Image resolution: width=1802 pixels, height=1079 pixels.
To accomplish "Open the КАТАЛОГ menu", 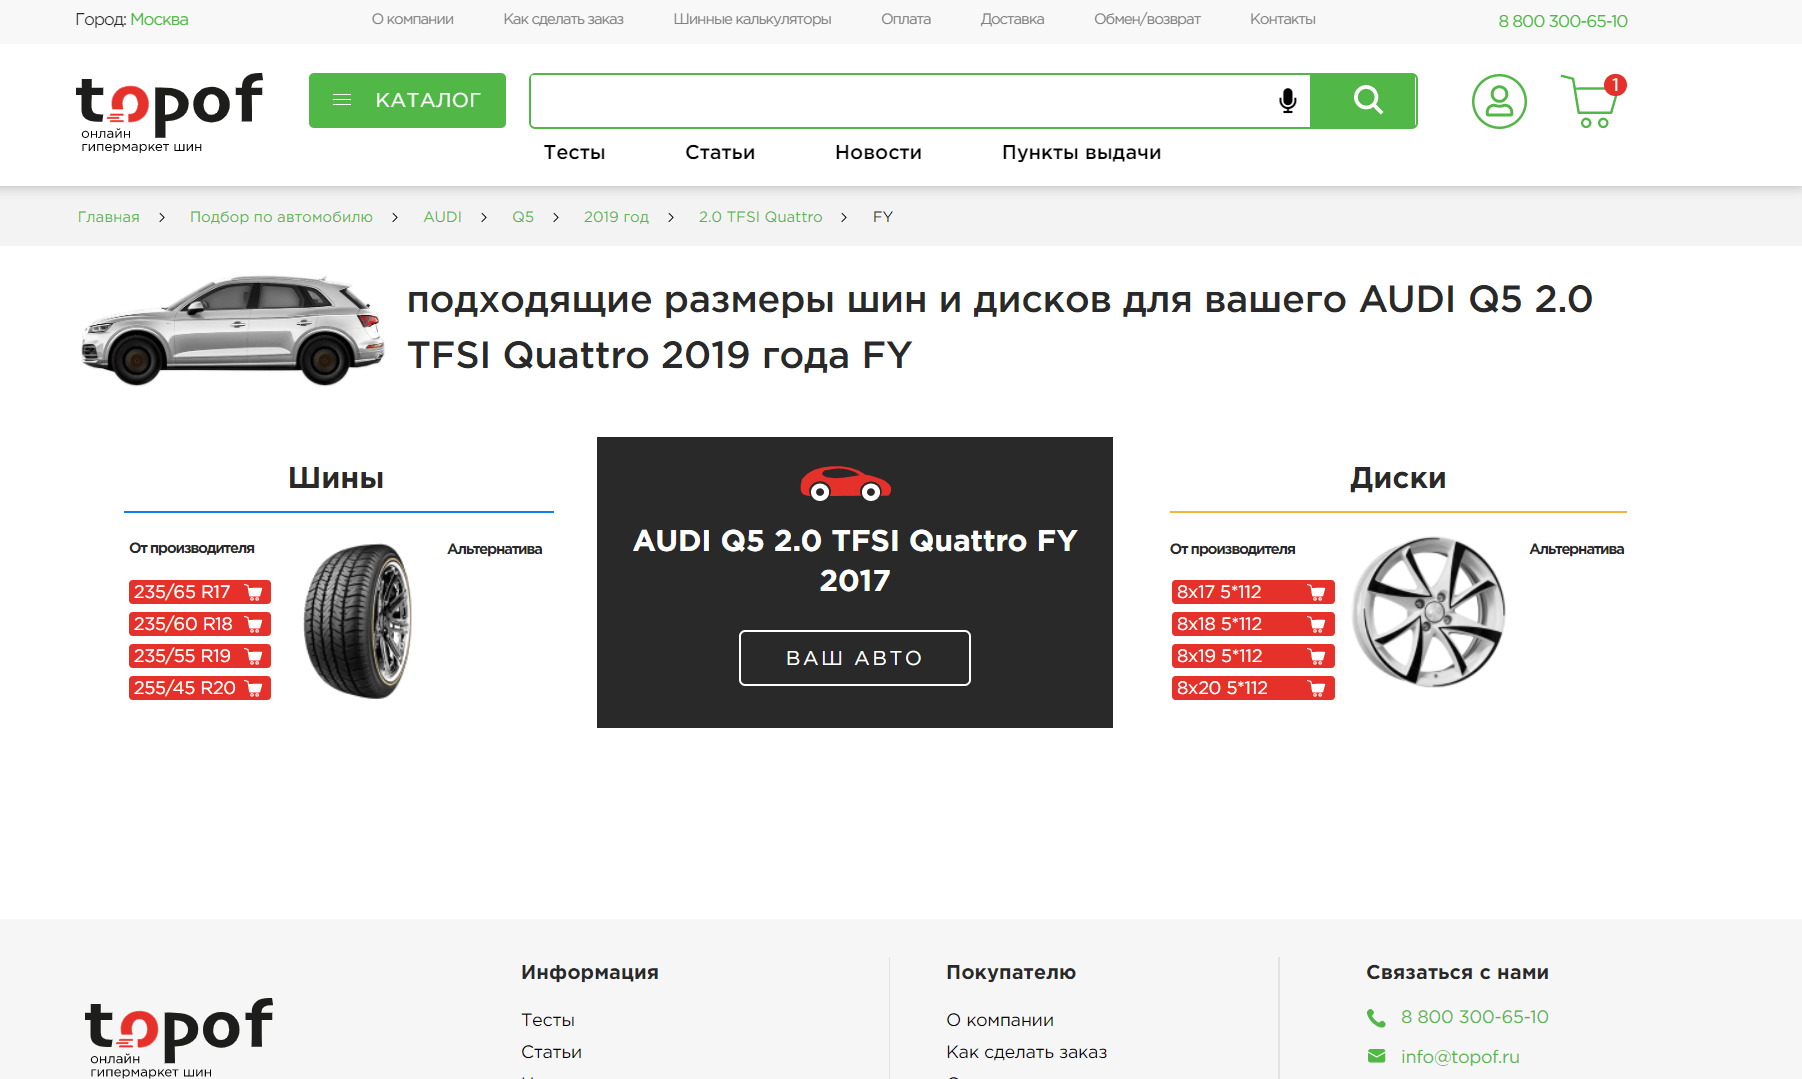I will point(407,100).
